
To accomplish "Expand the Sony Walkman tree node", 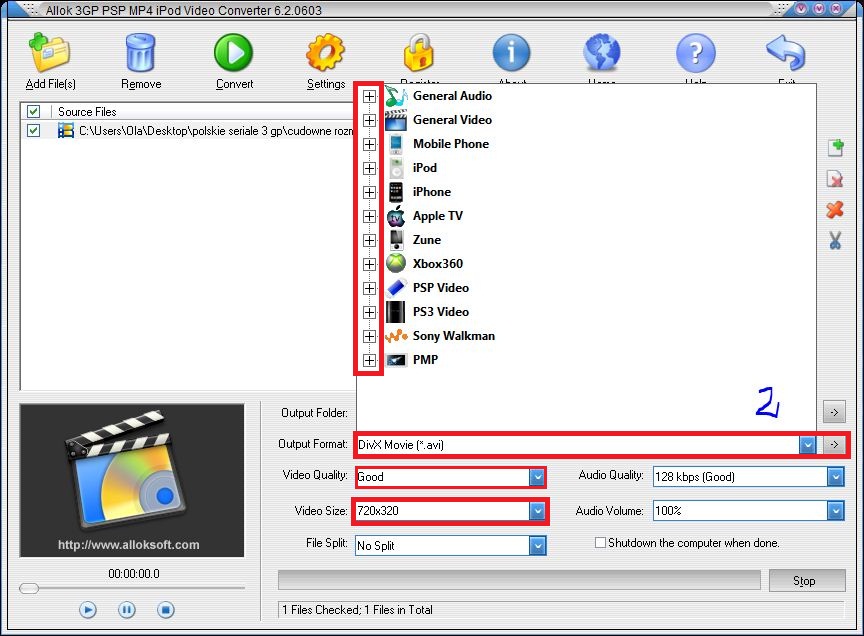I will click(x=370, y=336).
